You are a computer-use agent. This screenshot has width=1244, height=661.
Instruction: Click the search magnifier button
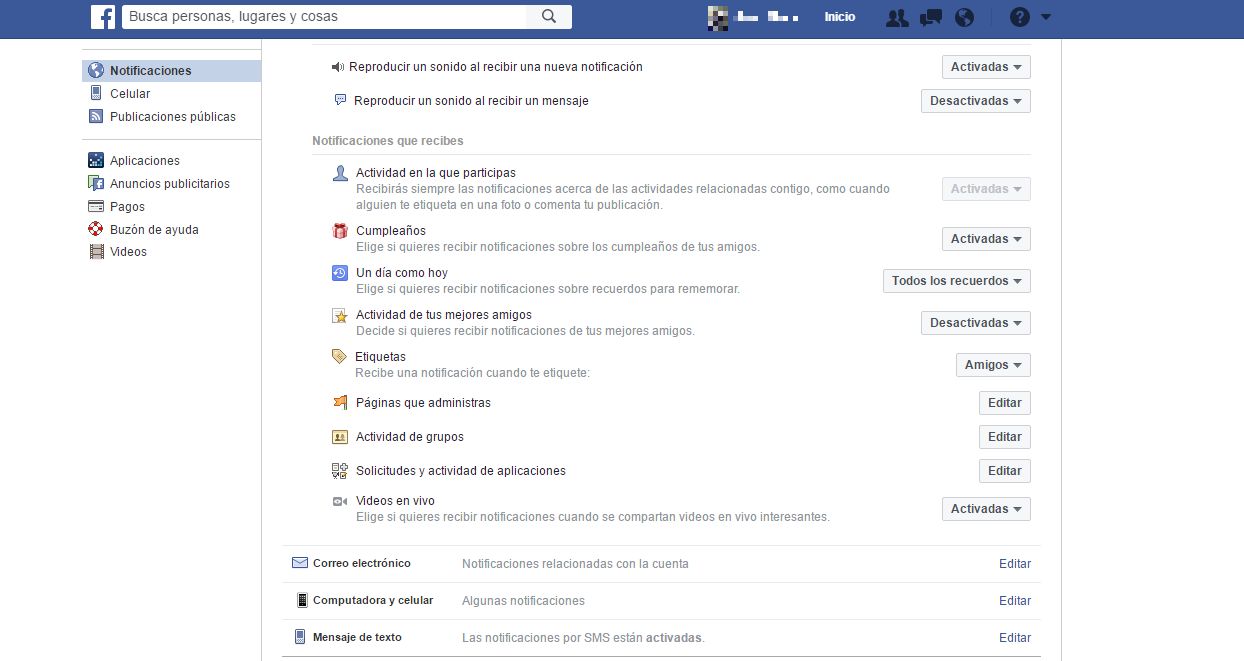[x=549, y=17]
